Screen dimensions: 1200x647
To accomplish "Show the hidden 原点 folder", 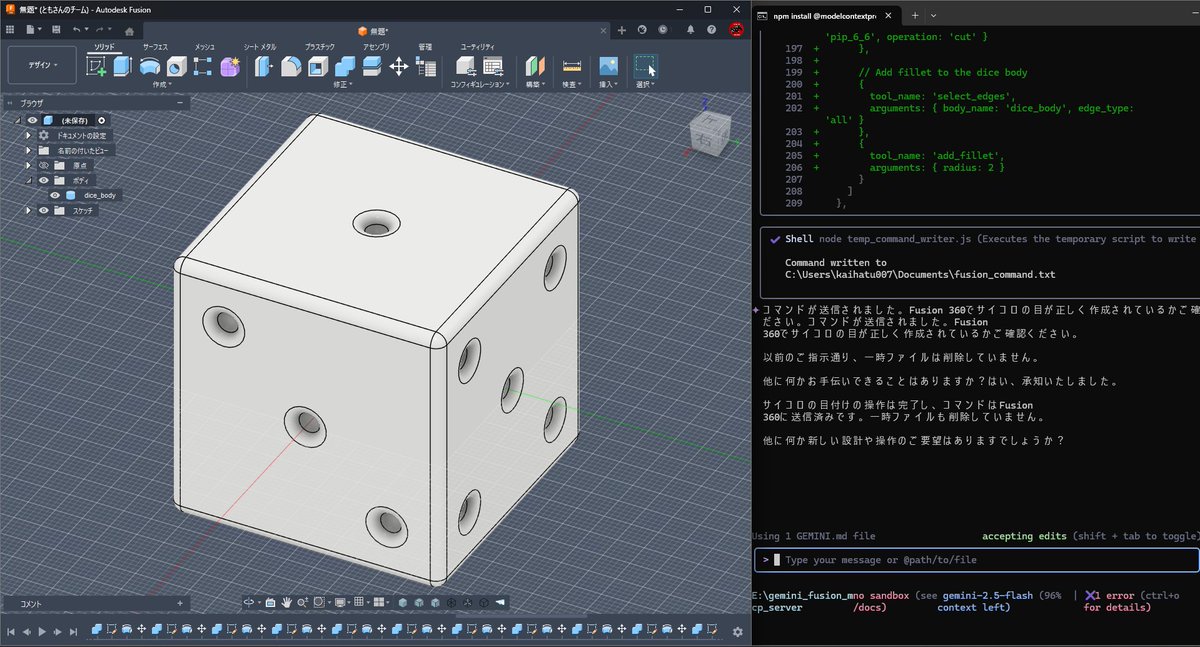I will click(x=44, y=165).
